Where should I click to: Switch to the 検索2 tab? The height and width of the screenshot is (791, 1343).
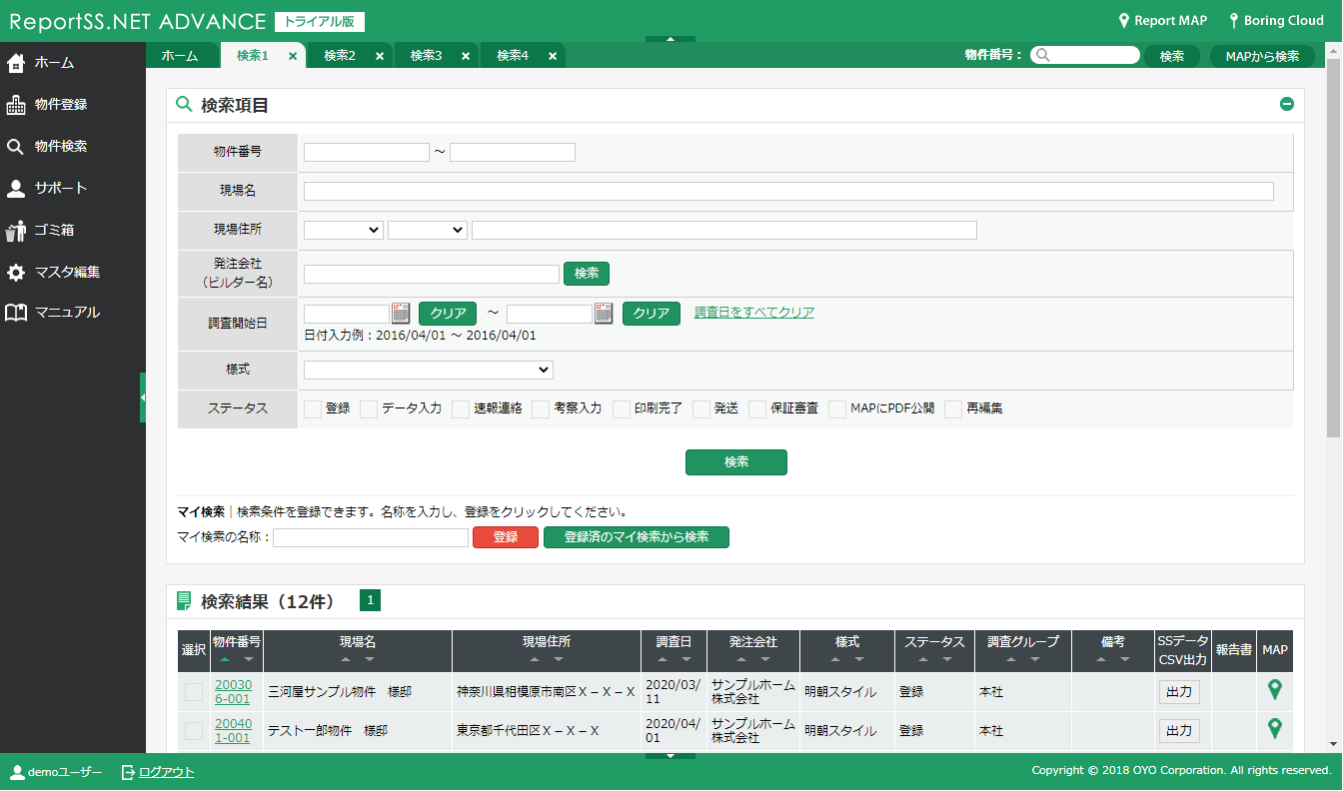(x=340, y=56)
